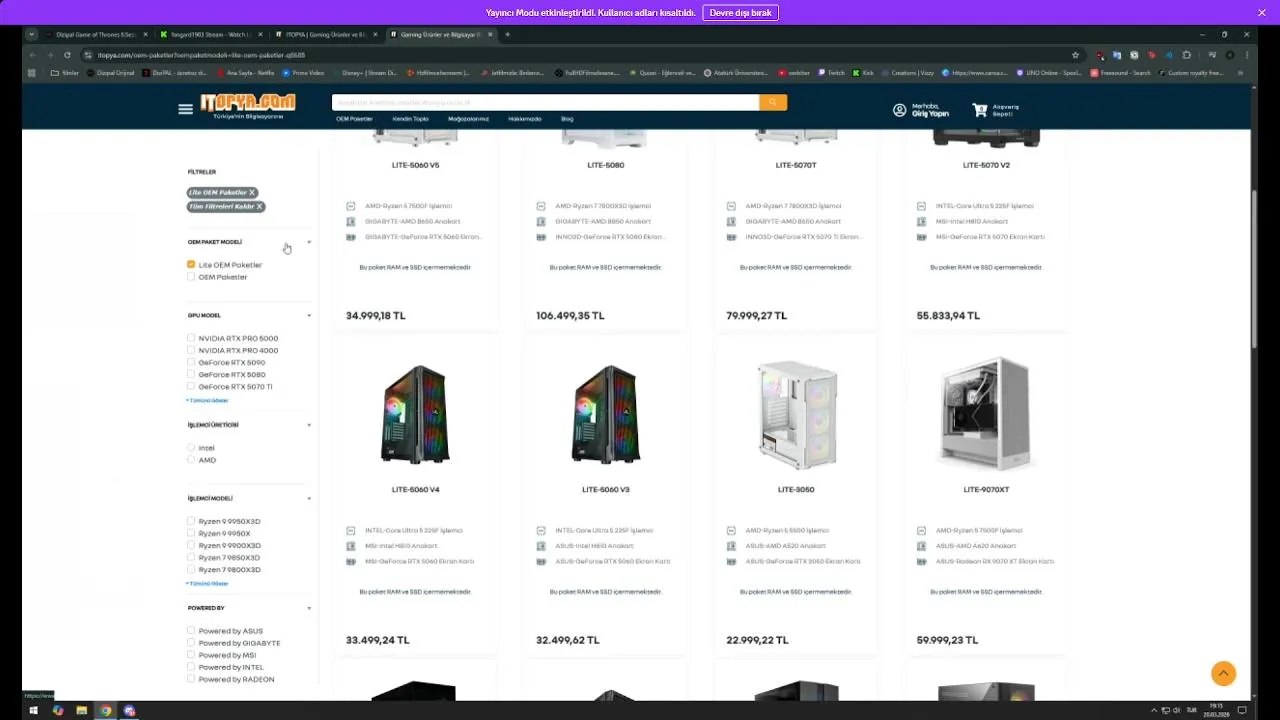
Task: Select the Intel processor manufacturer option
Action: coord(191,448)
